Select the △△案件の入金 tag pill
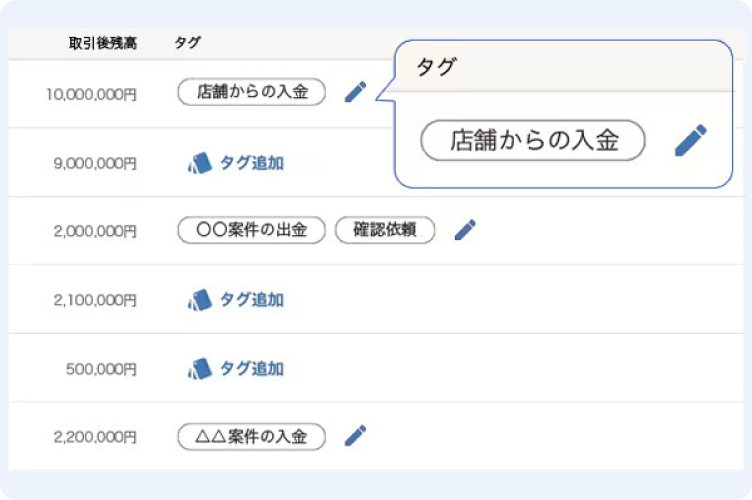752x500 pixels. 252,436
